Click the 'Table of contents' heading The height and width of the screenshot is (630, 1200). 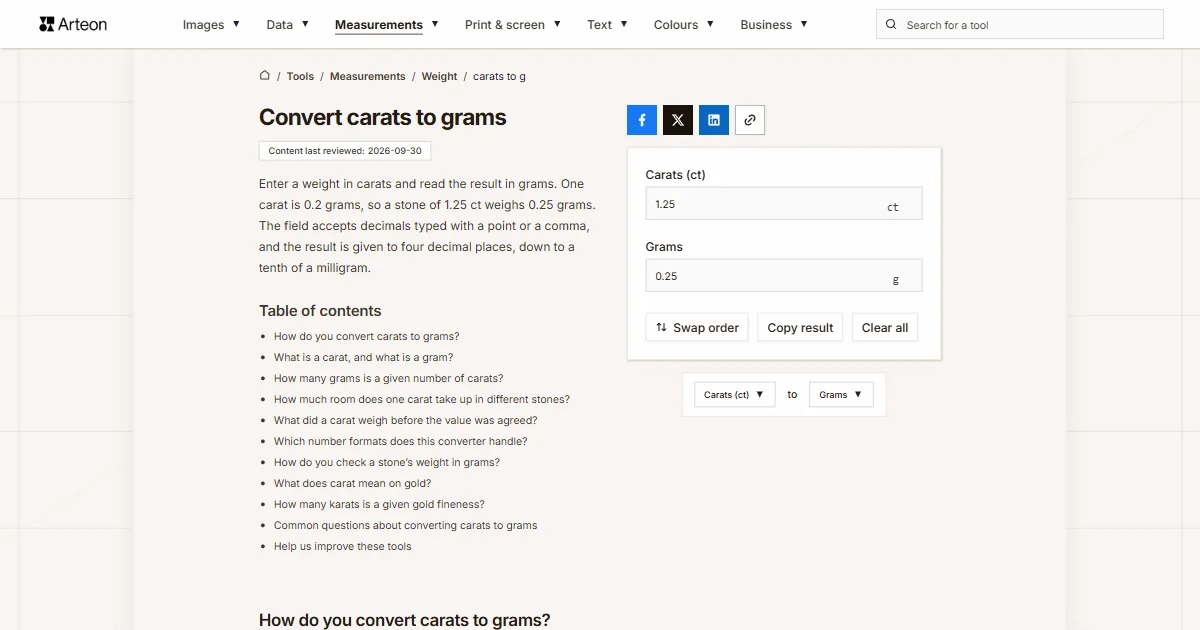320,311
